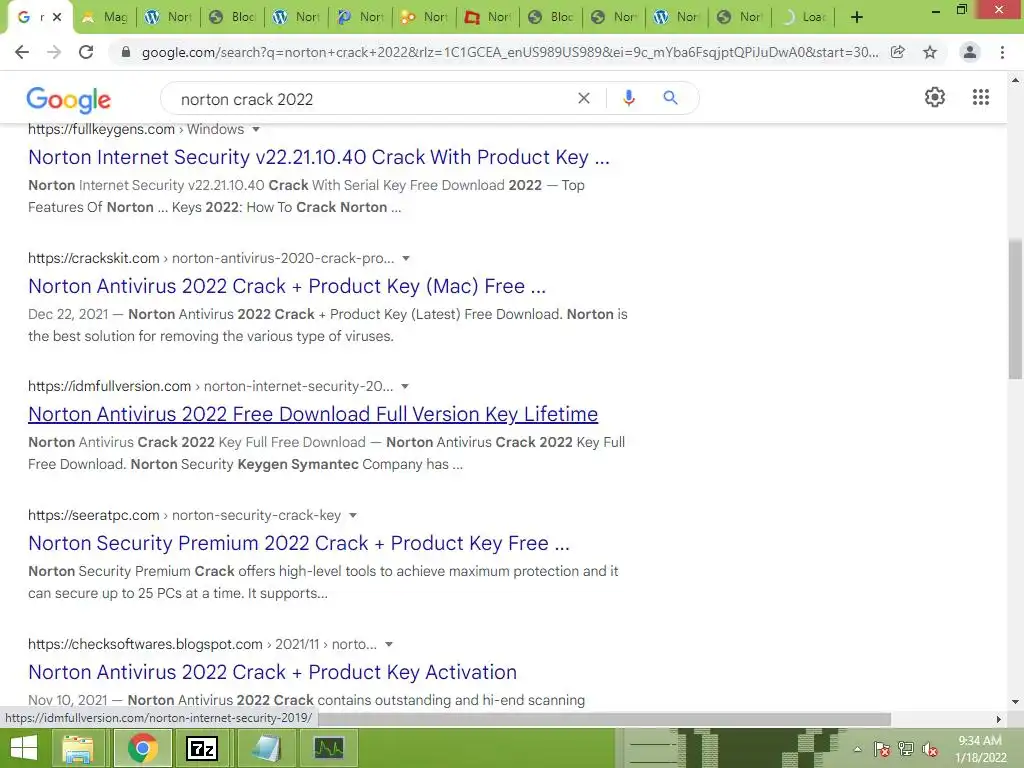Switch to the tab with red favicon
This screenshot has width=1024, height=768.
click(488, 17)
